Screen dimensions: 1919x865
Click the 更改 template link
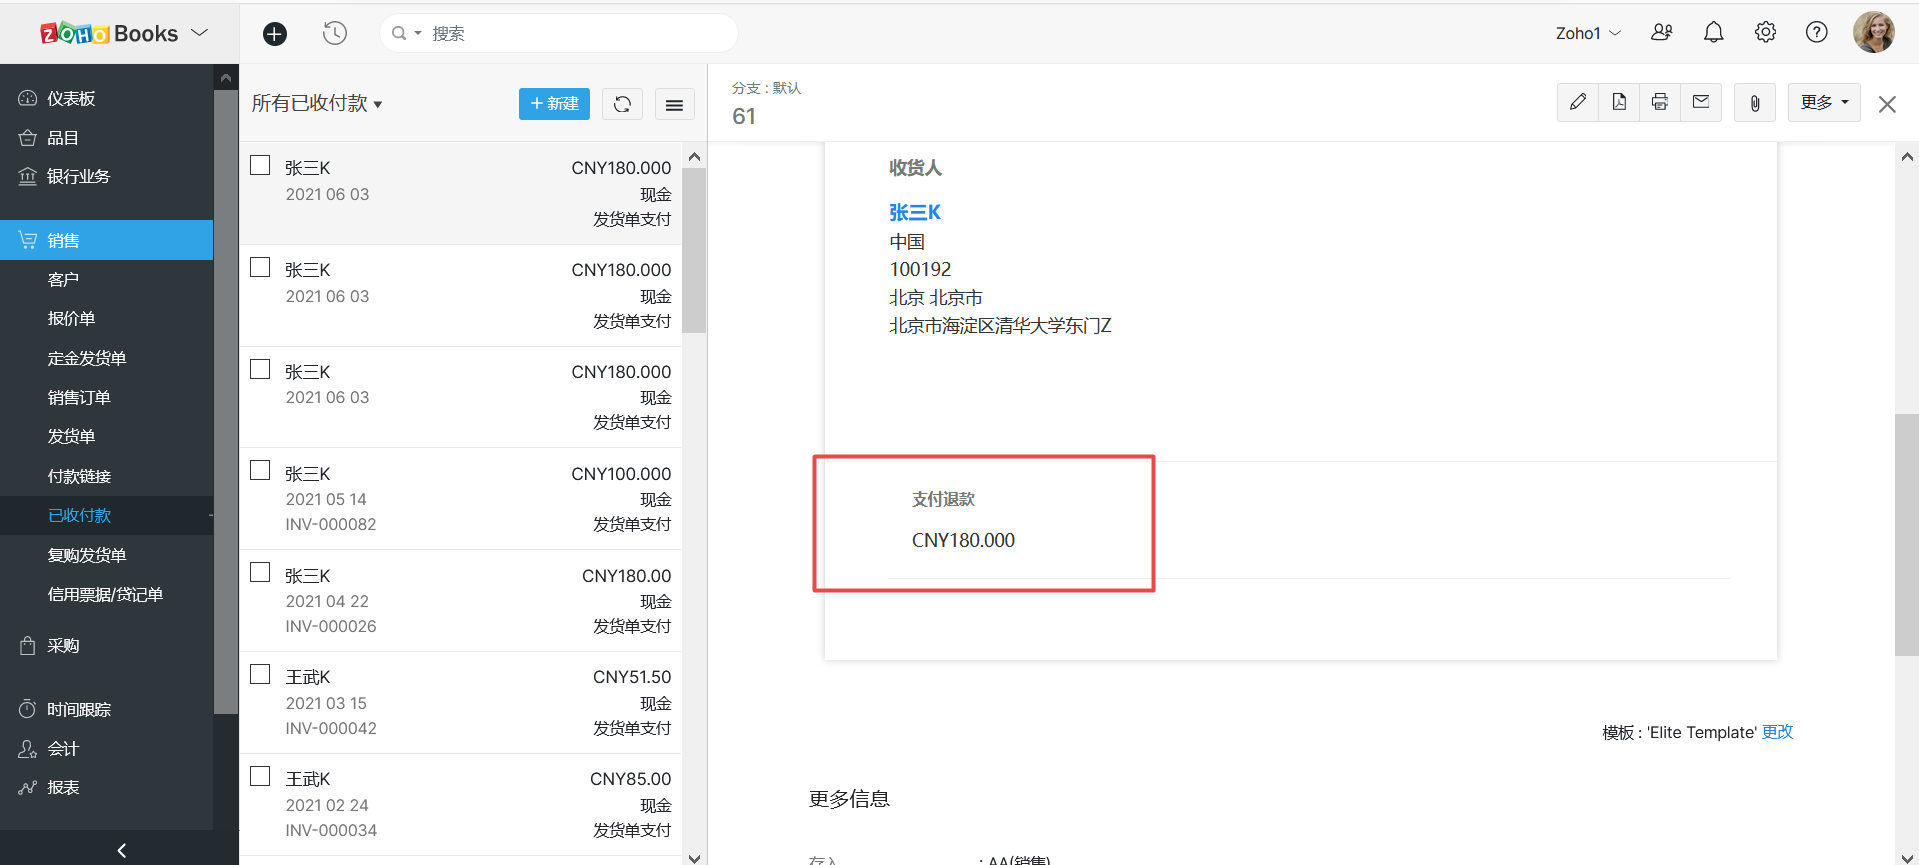[x=1777, y=732]
